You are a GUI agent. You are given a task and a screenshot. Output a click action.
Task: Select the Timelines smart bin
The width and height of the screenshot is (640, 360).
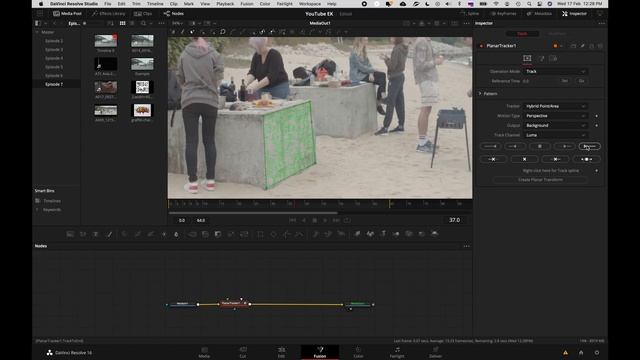[52, 201]
